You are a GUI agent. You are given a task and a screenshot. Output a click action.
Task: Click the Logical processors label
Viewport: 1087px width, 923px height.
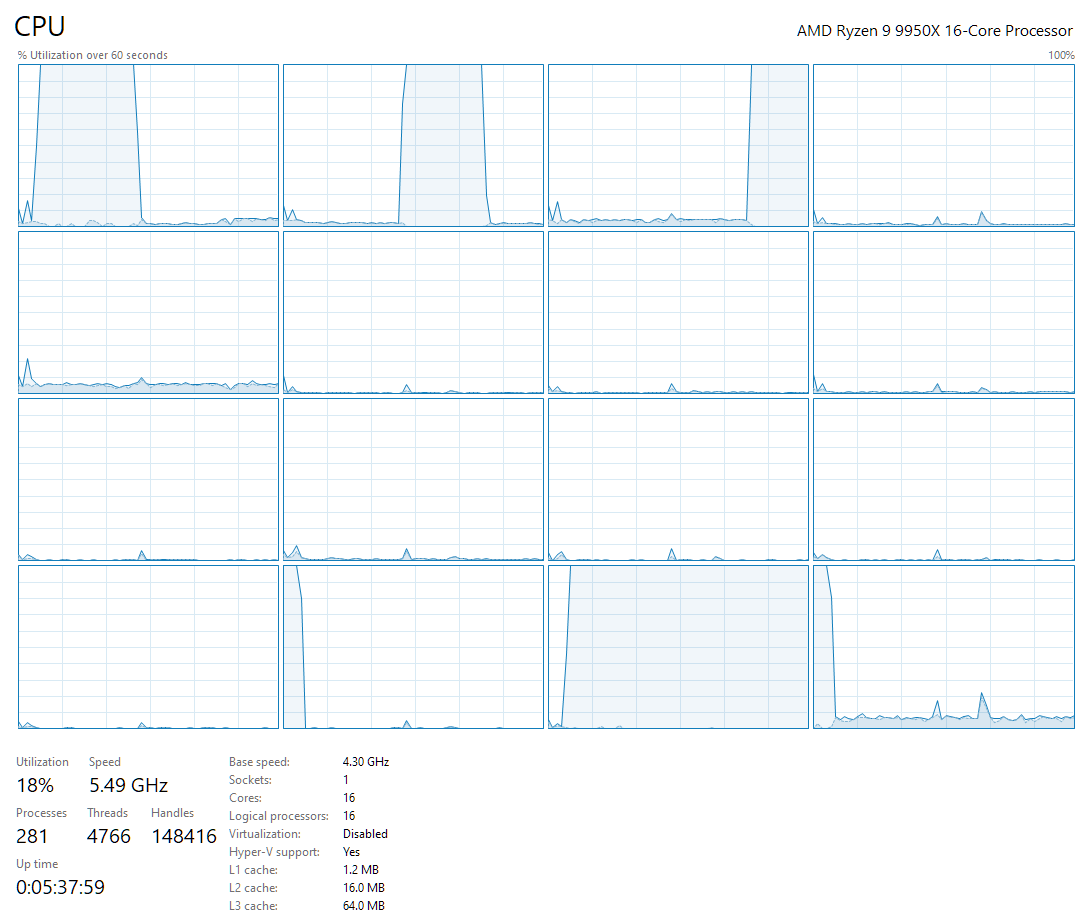click(x=279, y=816)
